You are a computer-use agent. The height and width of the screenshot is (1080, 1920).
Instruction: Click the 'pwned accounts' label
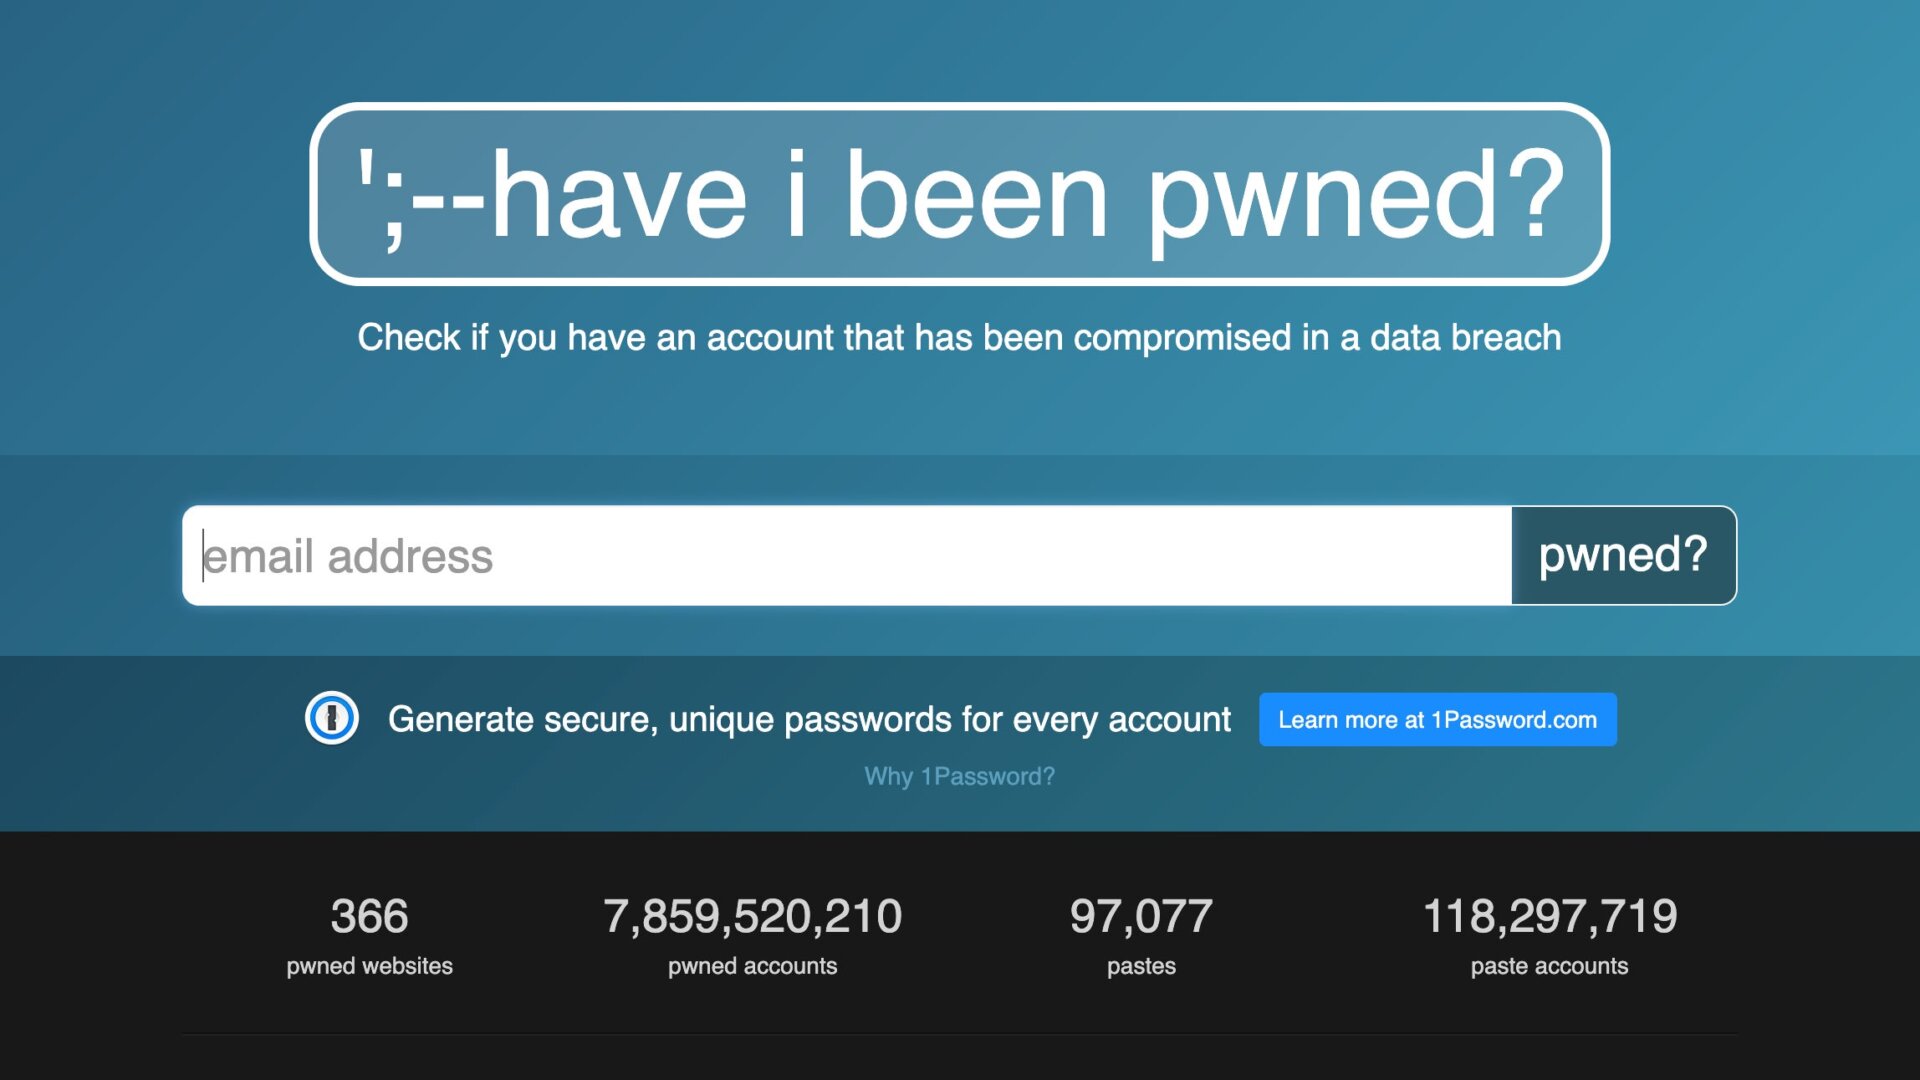752,966
